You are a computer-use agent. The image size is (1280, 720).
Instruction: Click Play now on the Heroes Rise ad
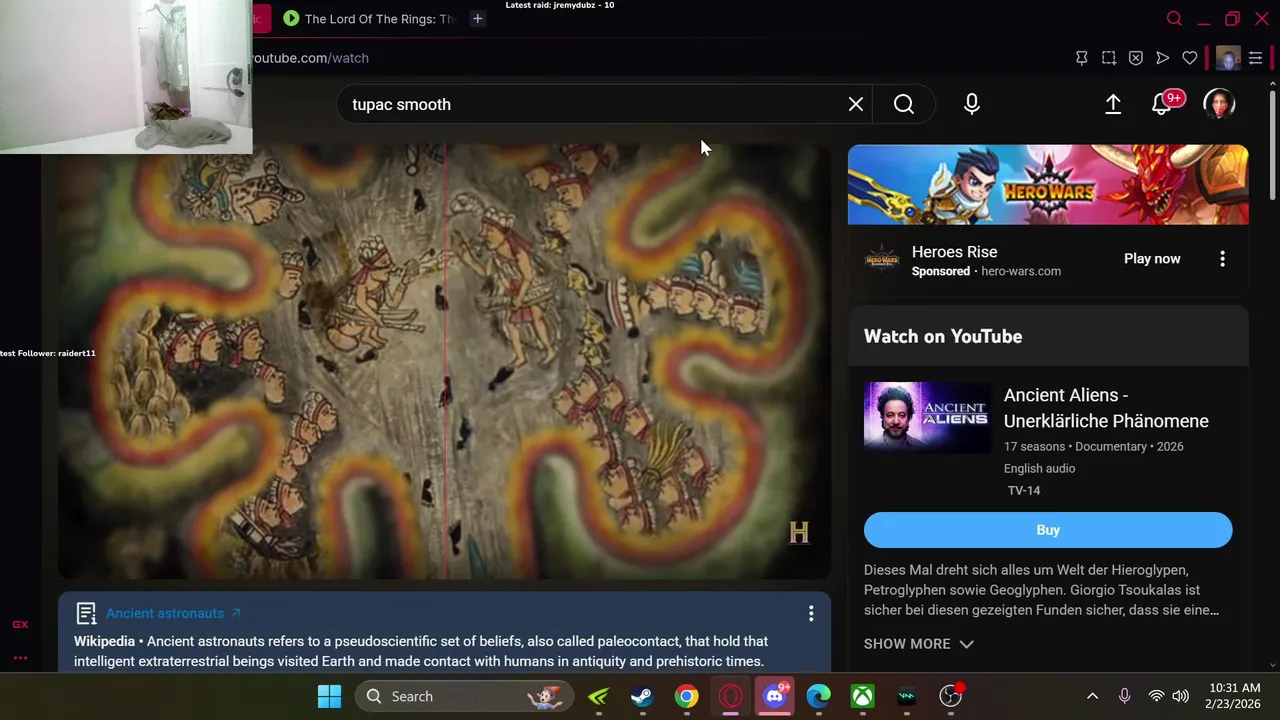click(1152, 259)
